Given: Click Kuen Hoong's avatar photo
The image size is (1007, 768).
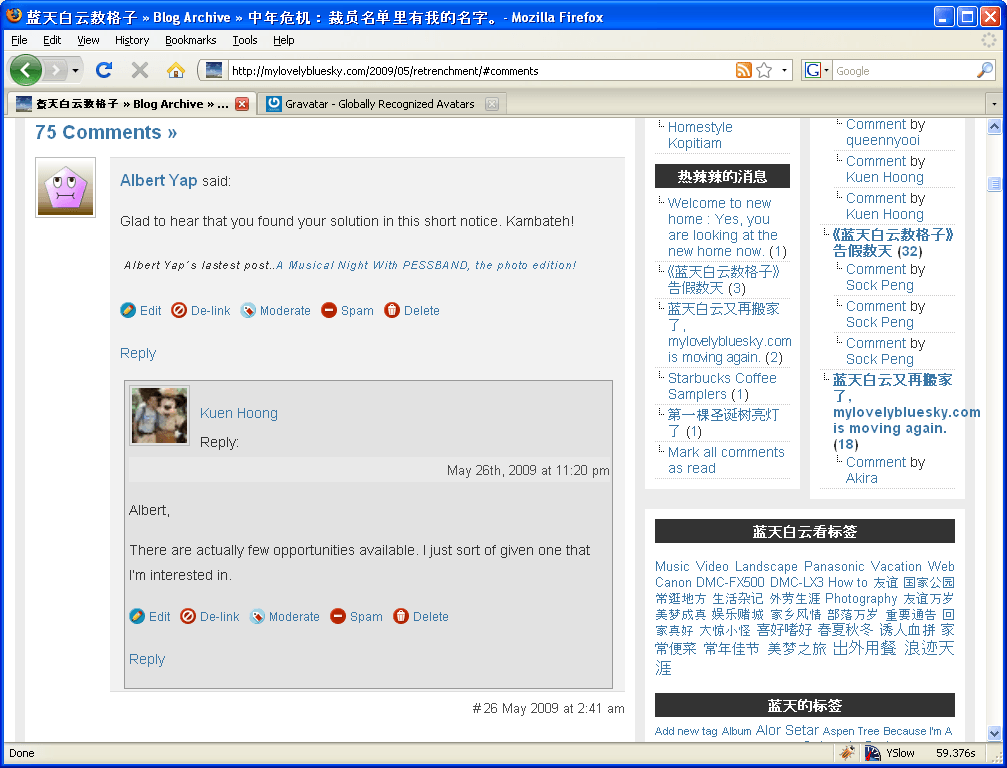Looking at the screenshot, I should 160,416.
